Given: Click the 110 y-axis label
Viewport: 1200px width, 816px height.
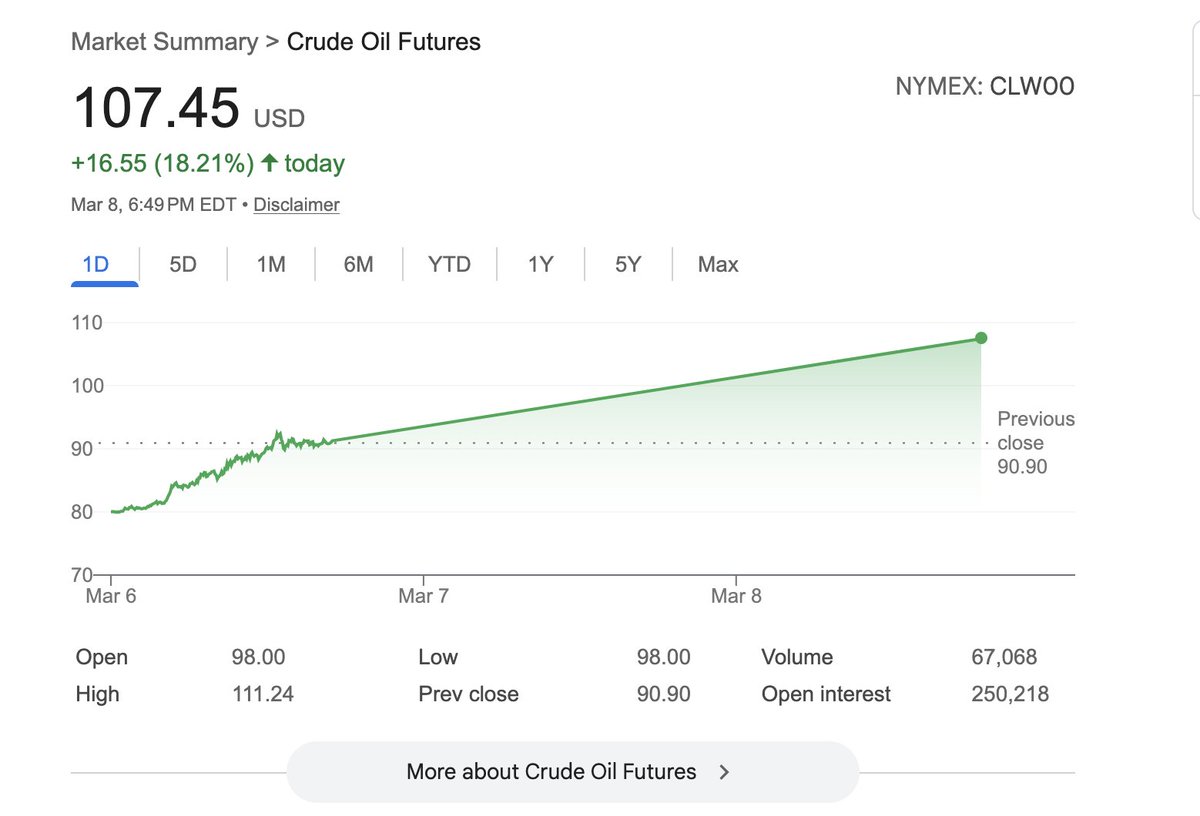Looking at the screenshot, I should click(x=87, y=323).
